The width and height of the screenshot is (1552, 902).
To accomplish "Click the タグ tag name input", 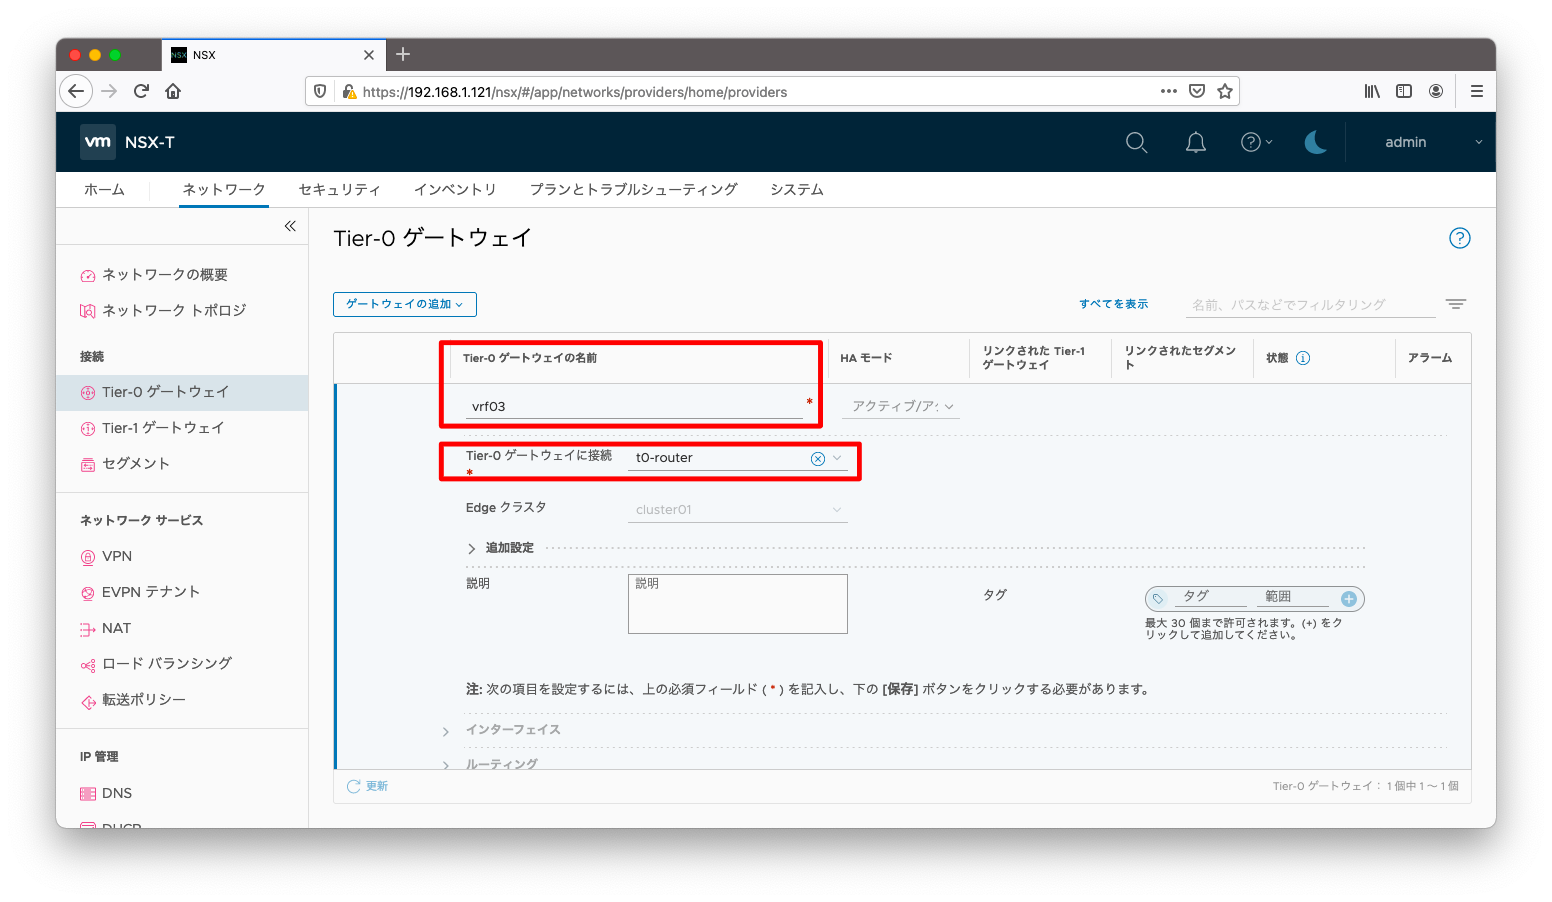I will [1212, 597].
